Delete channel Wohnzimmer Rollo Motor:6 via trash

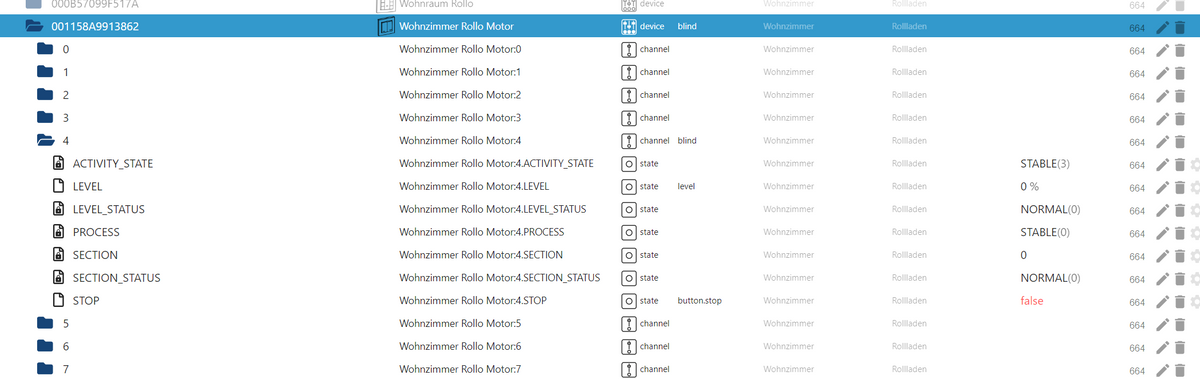coord(1179,347)
